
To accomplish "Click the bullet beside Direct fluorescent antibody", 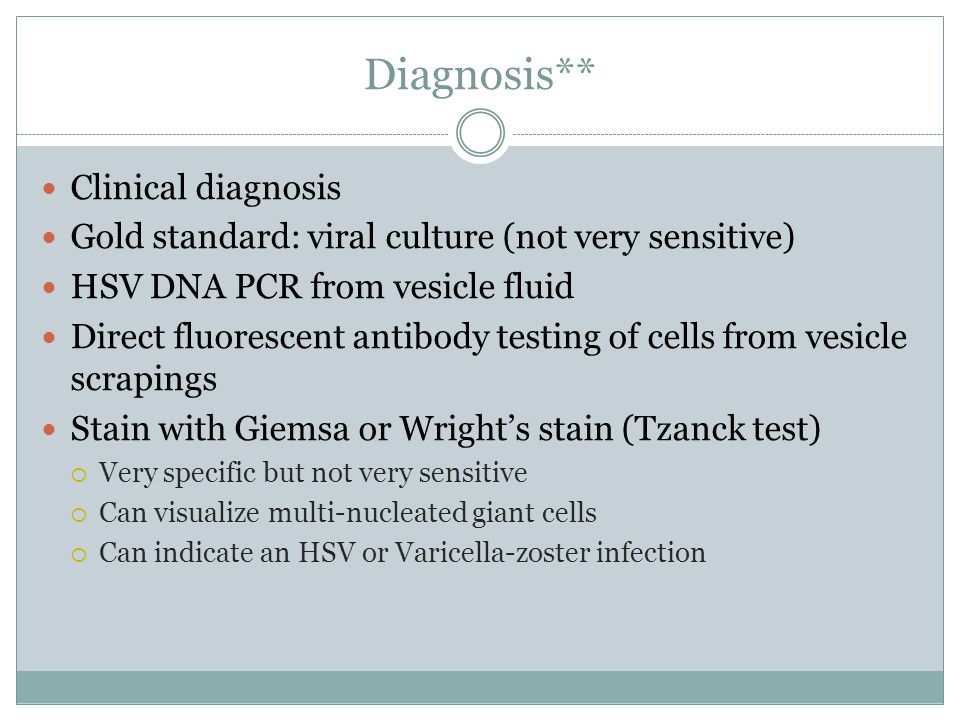I will pos(50,337).
